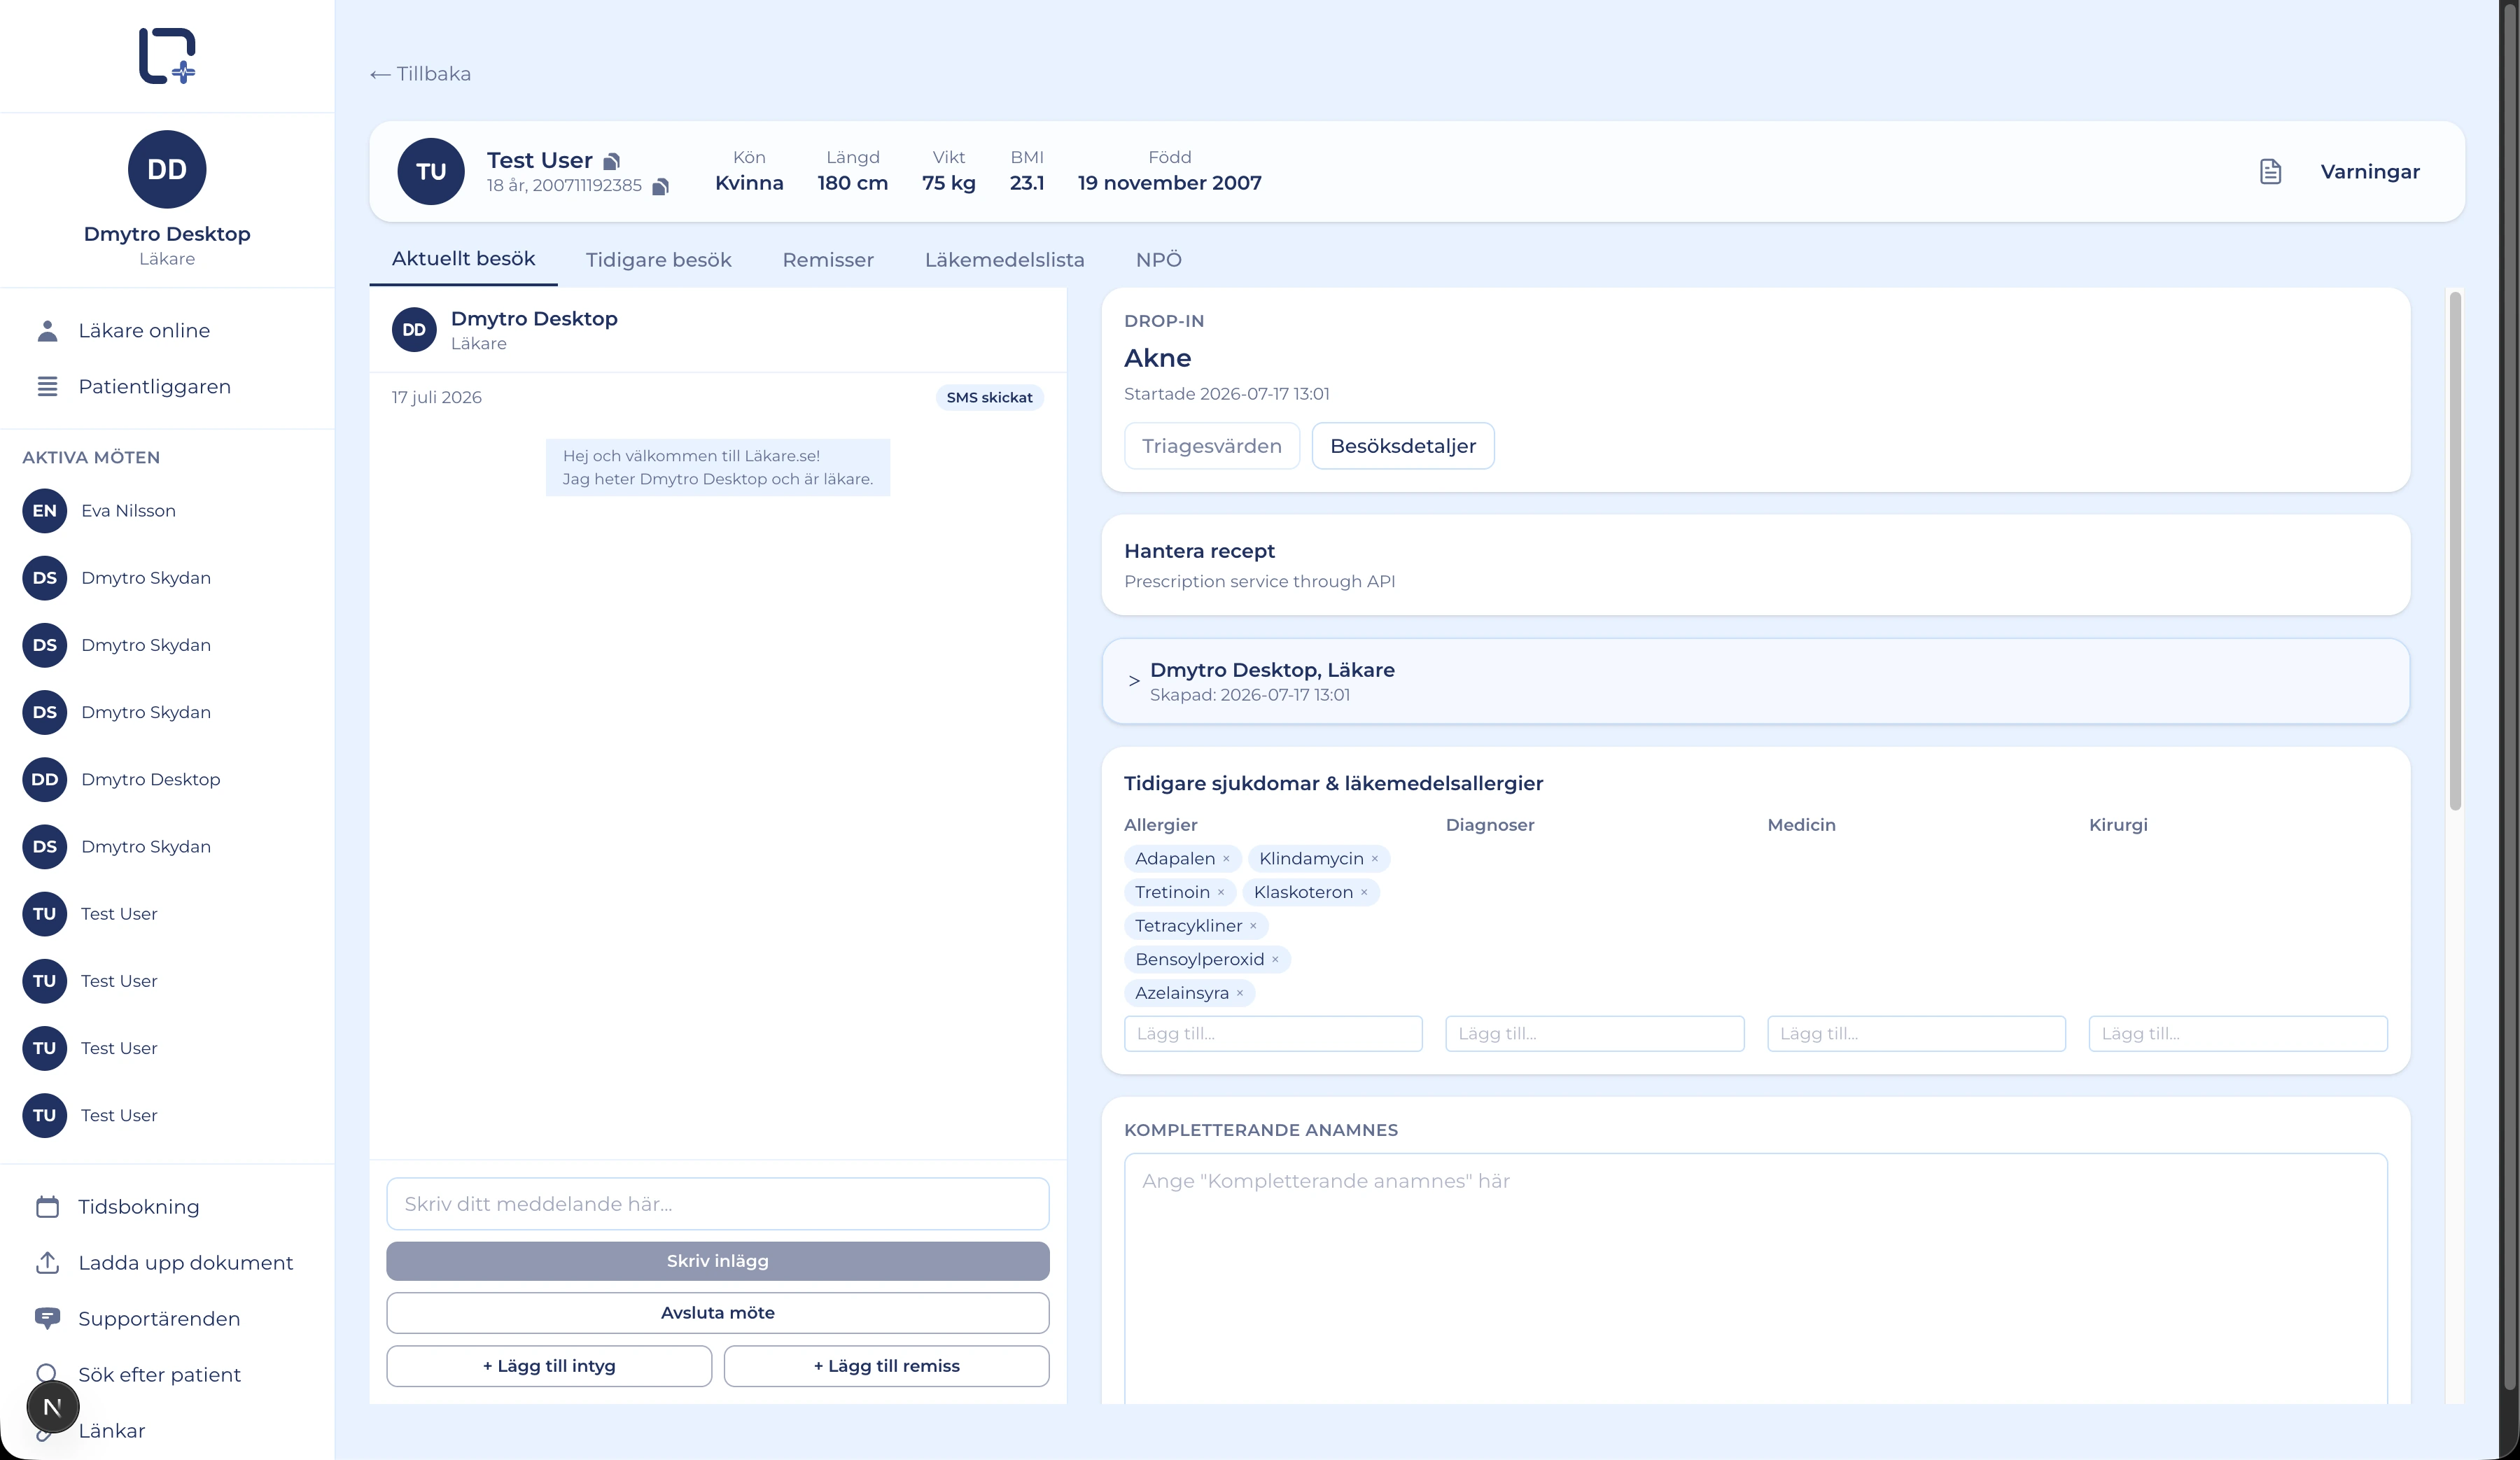Open Varningar warnings
The image size is (2520, 1460).
(2369, 172)
